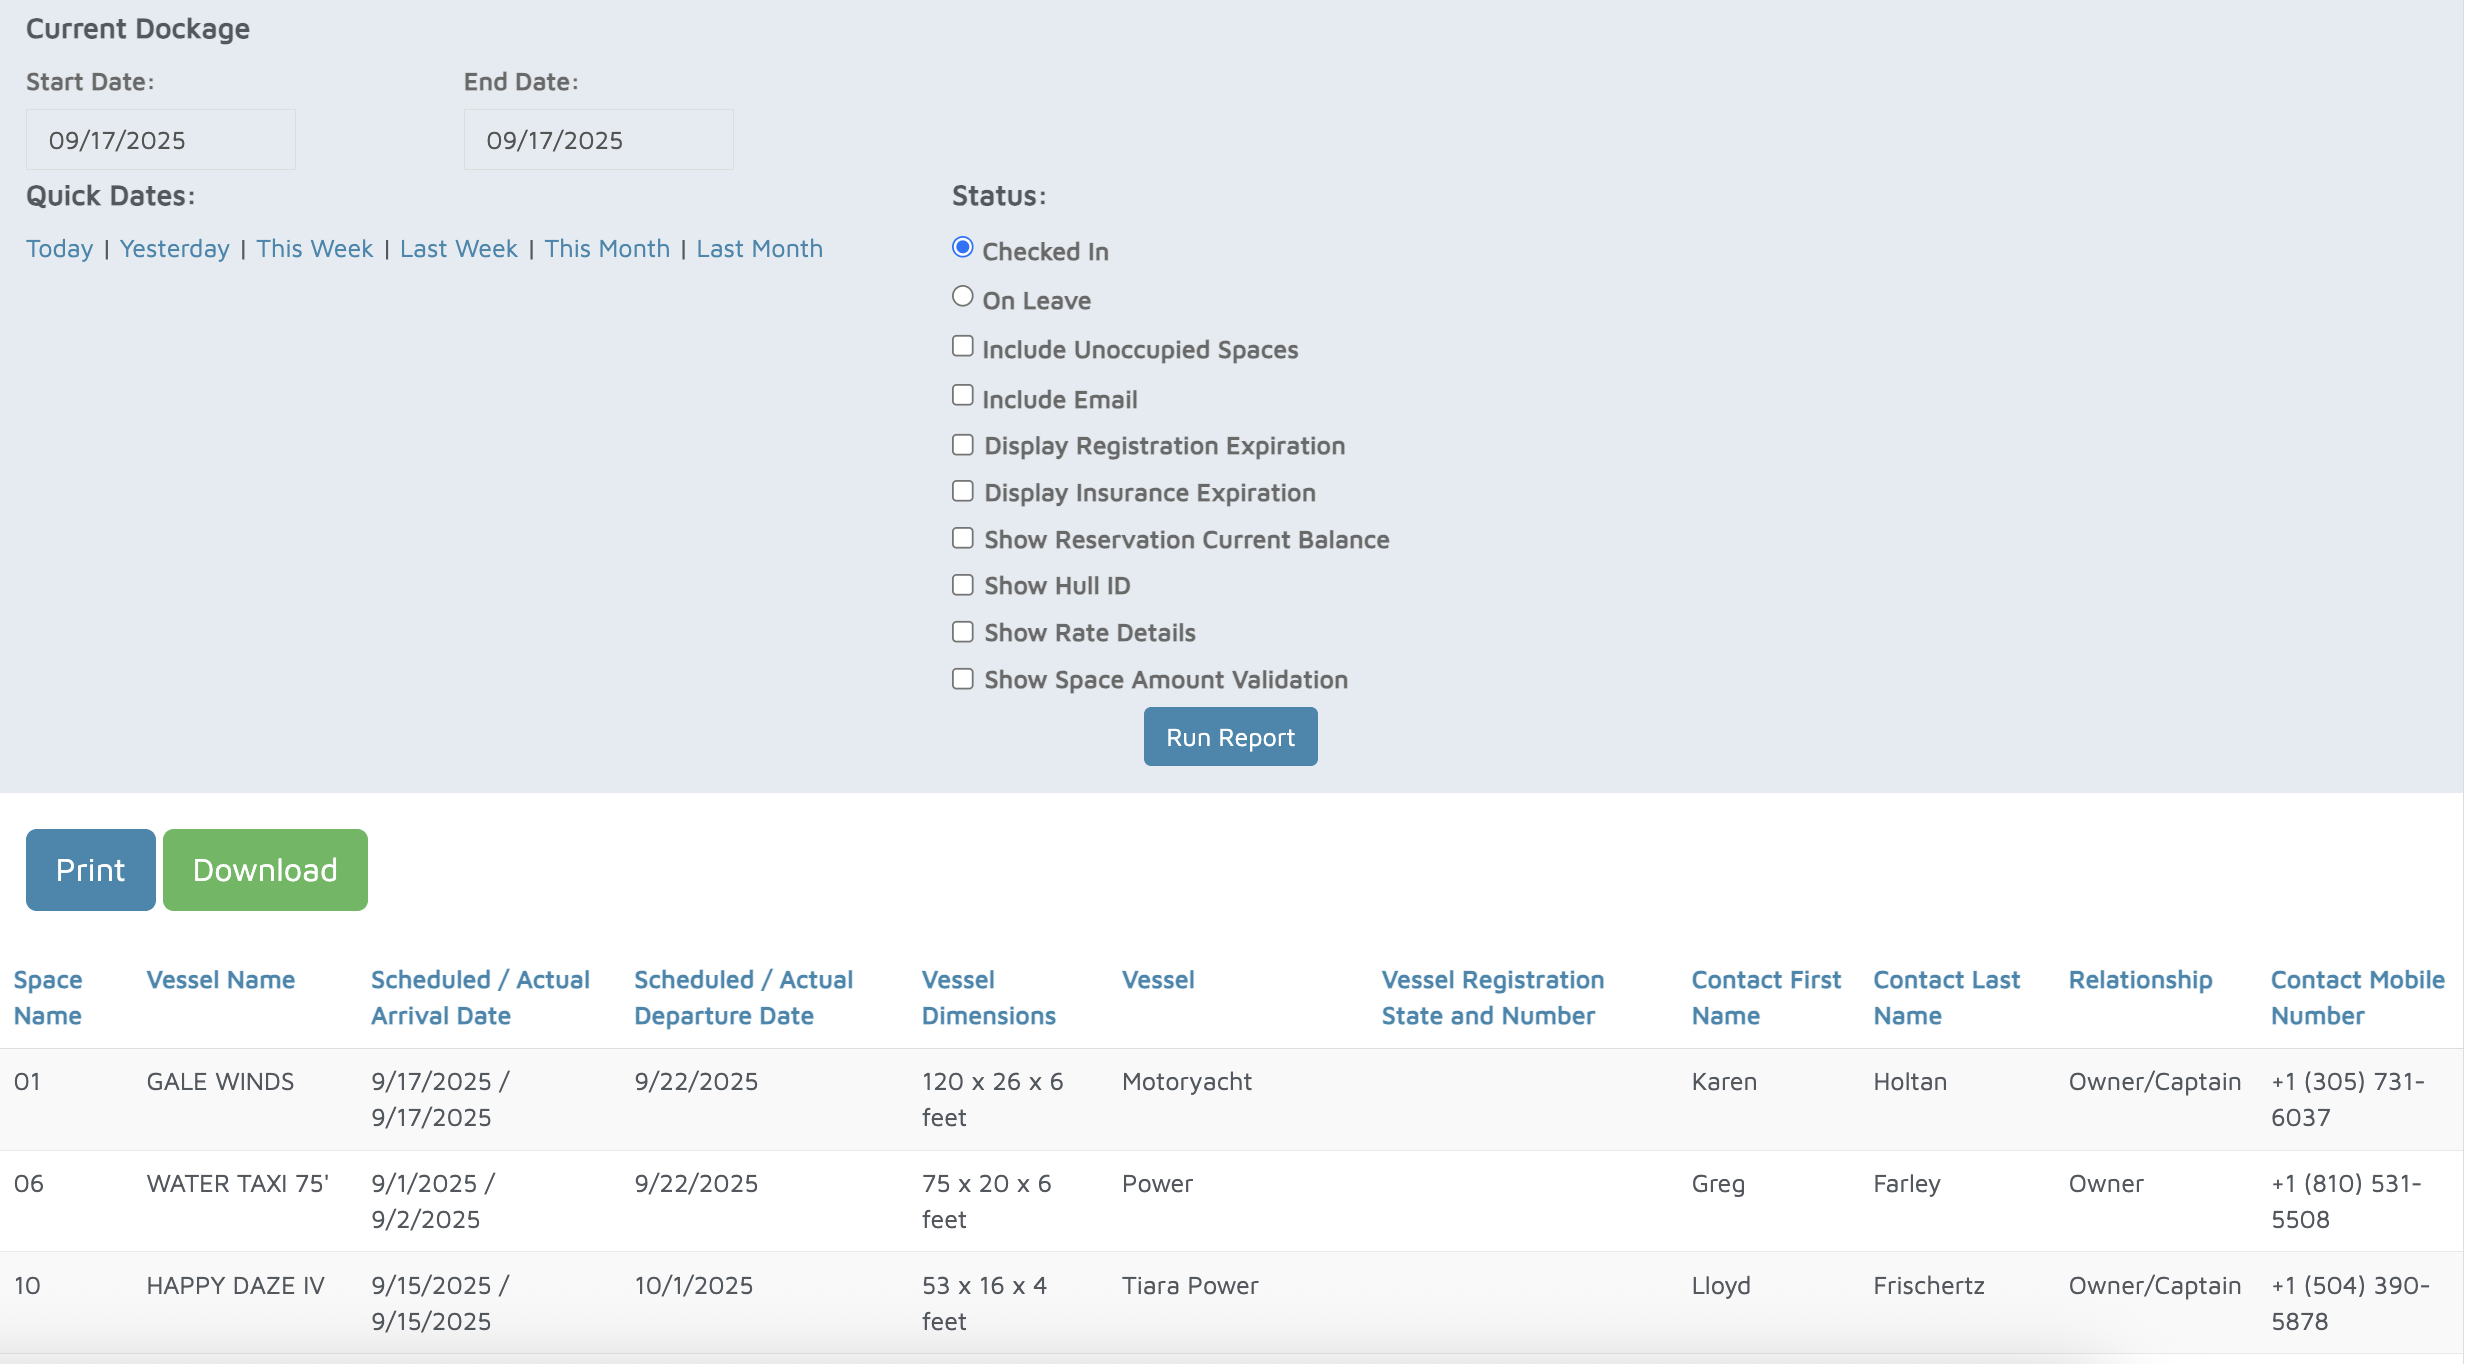Screen dimensions: 2474x1364
Task: Check Show Reservation Current Balance
Action: click(962, 538)
